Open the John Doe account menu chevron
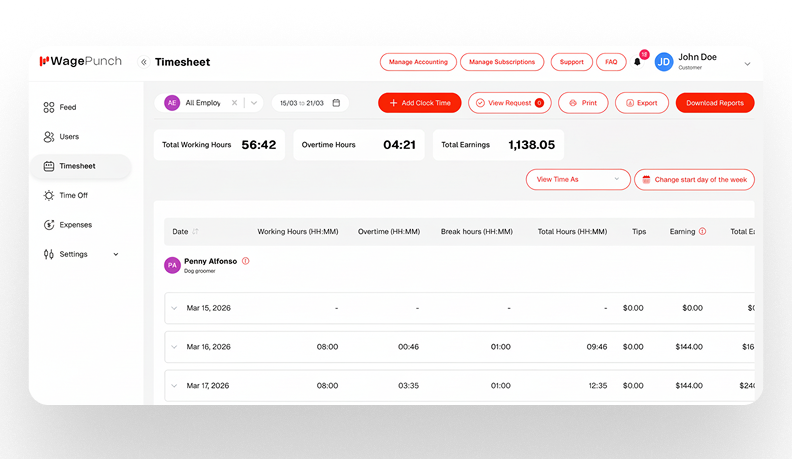 tap(747, 63)
